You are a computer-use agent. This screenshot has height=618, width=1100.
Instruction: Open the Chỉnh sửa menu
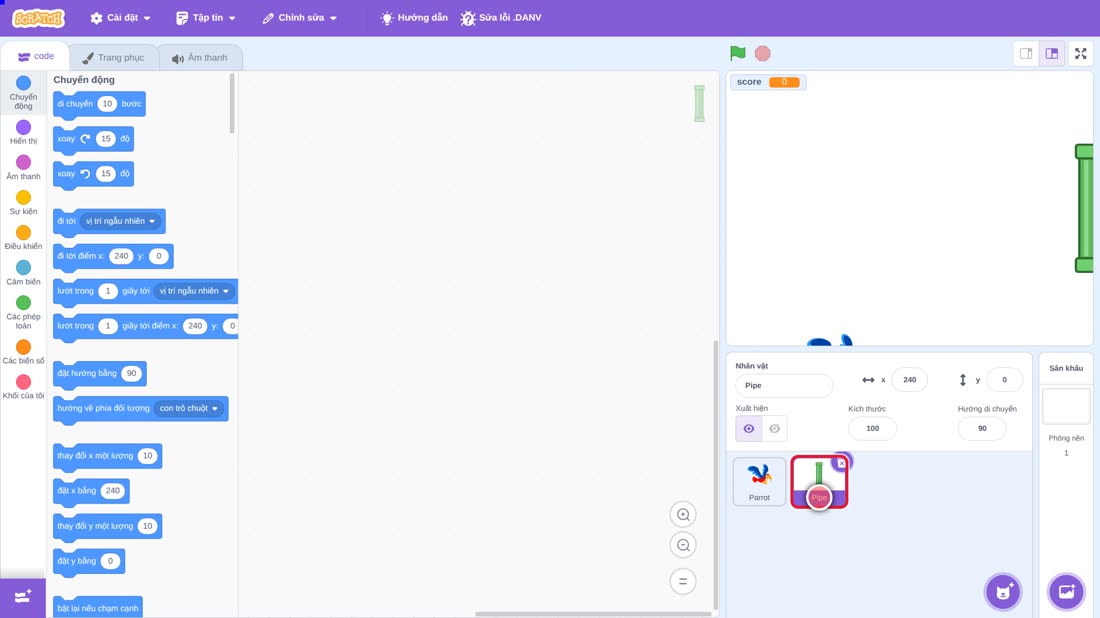[x=300, y=18]
